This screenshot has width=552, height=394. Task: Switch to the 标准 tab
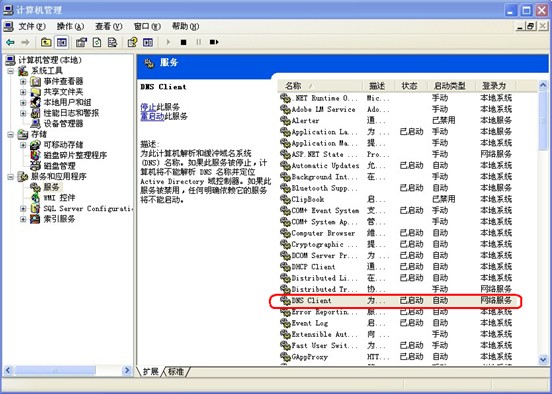176,371
